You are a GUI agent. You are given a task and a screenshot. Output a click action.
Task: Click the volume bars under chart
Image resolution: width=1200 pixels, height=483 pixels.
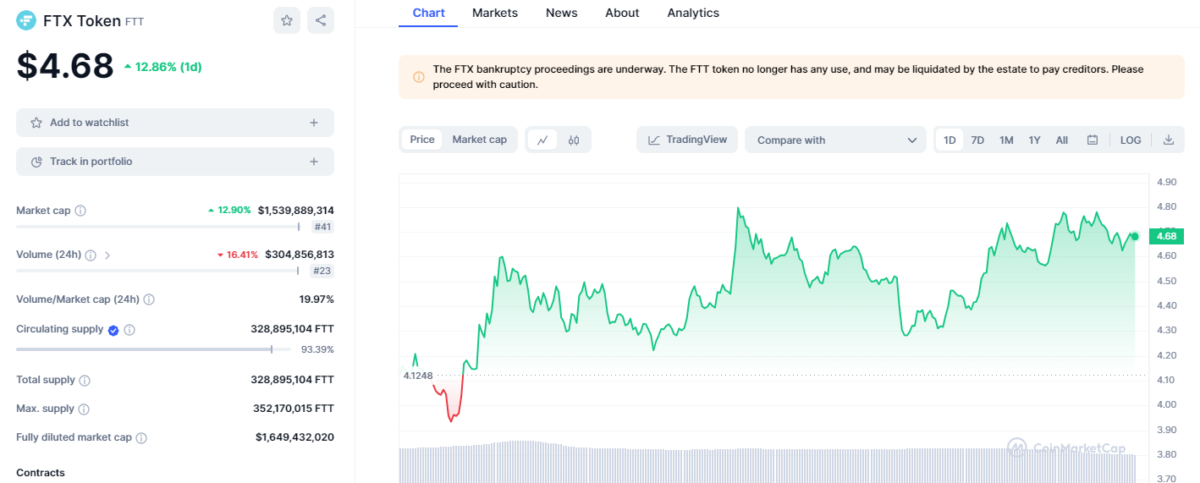[768, 462]
